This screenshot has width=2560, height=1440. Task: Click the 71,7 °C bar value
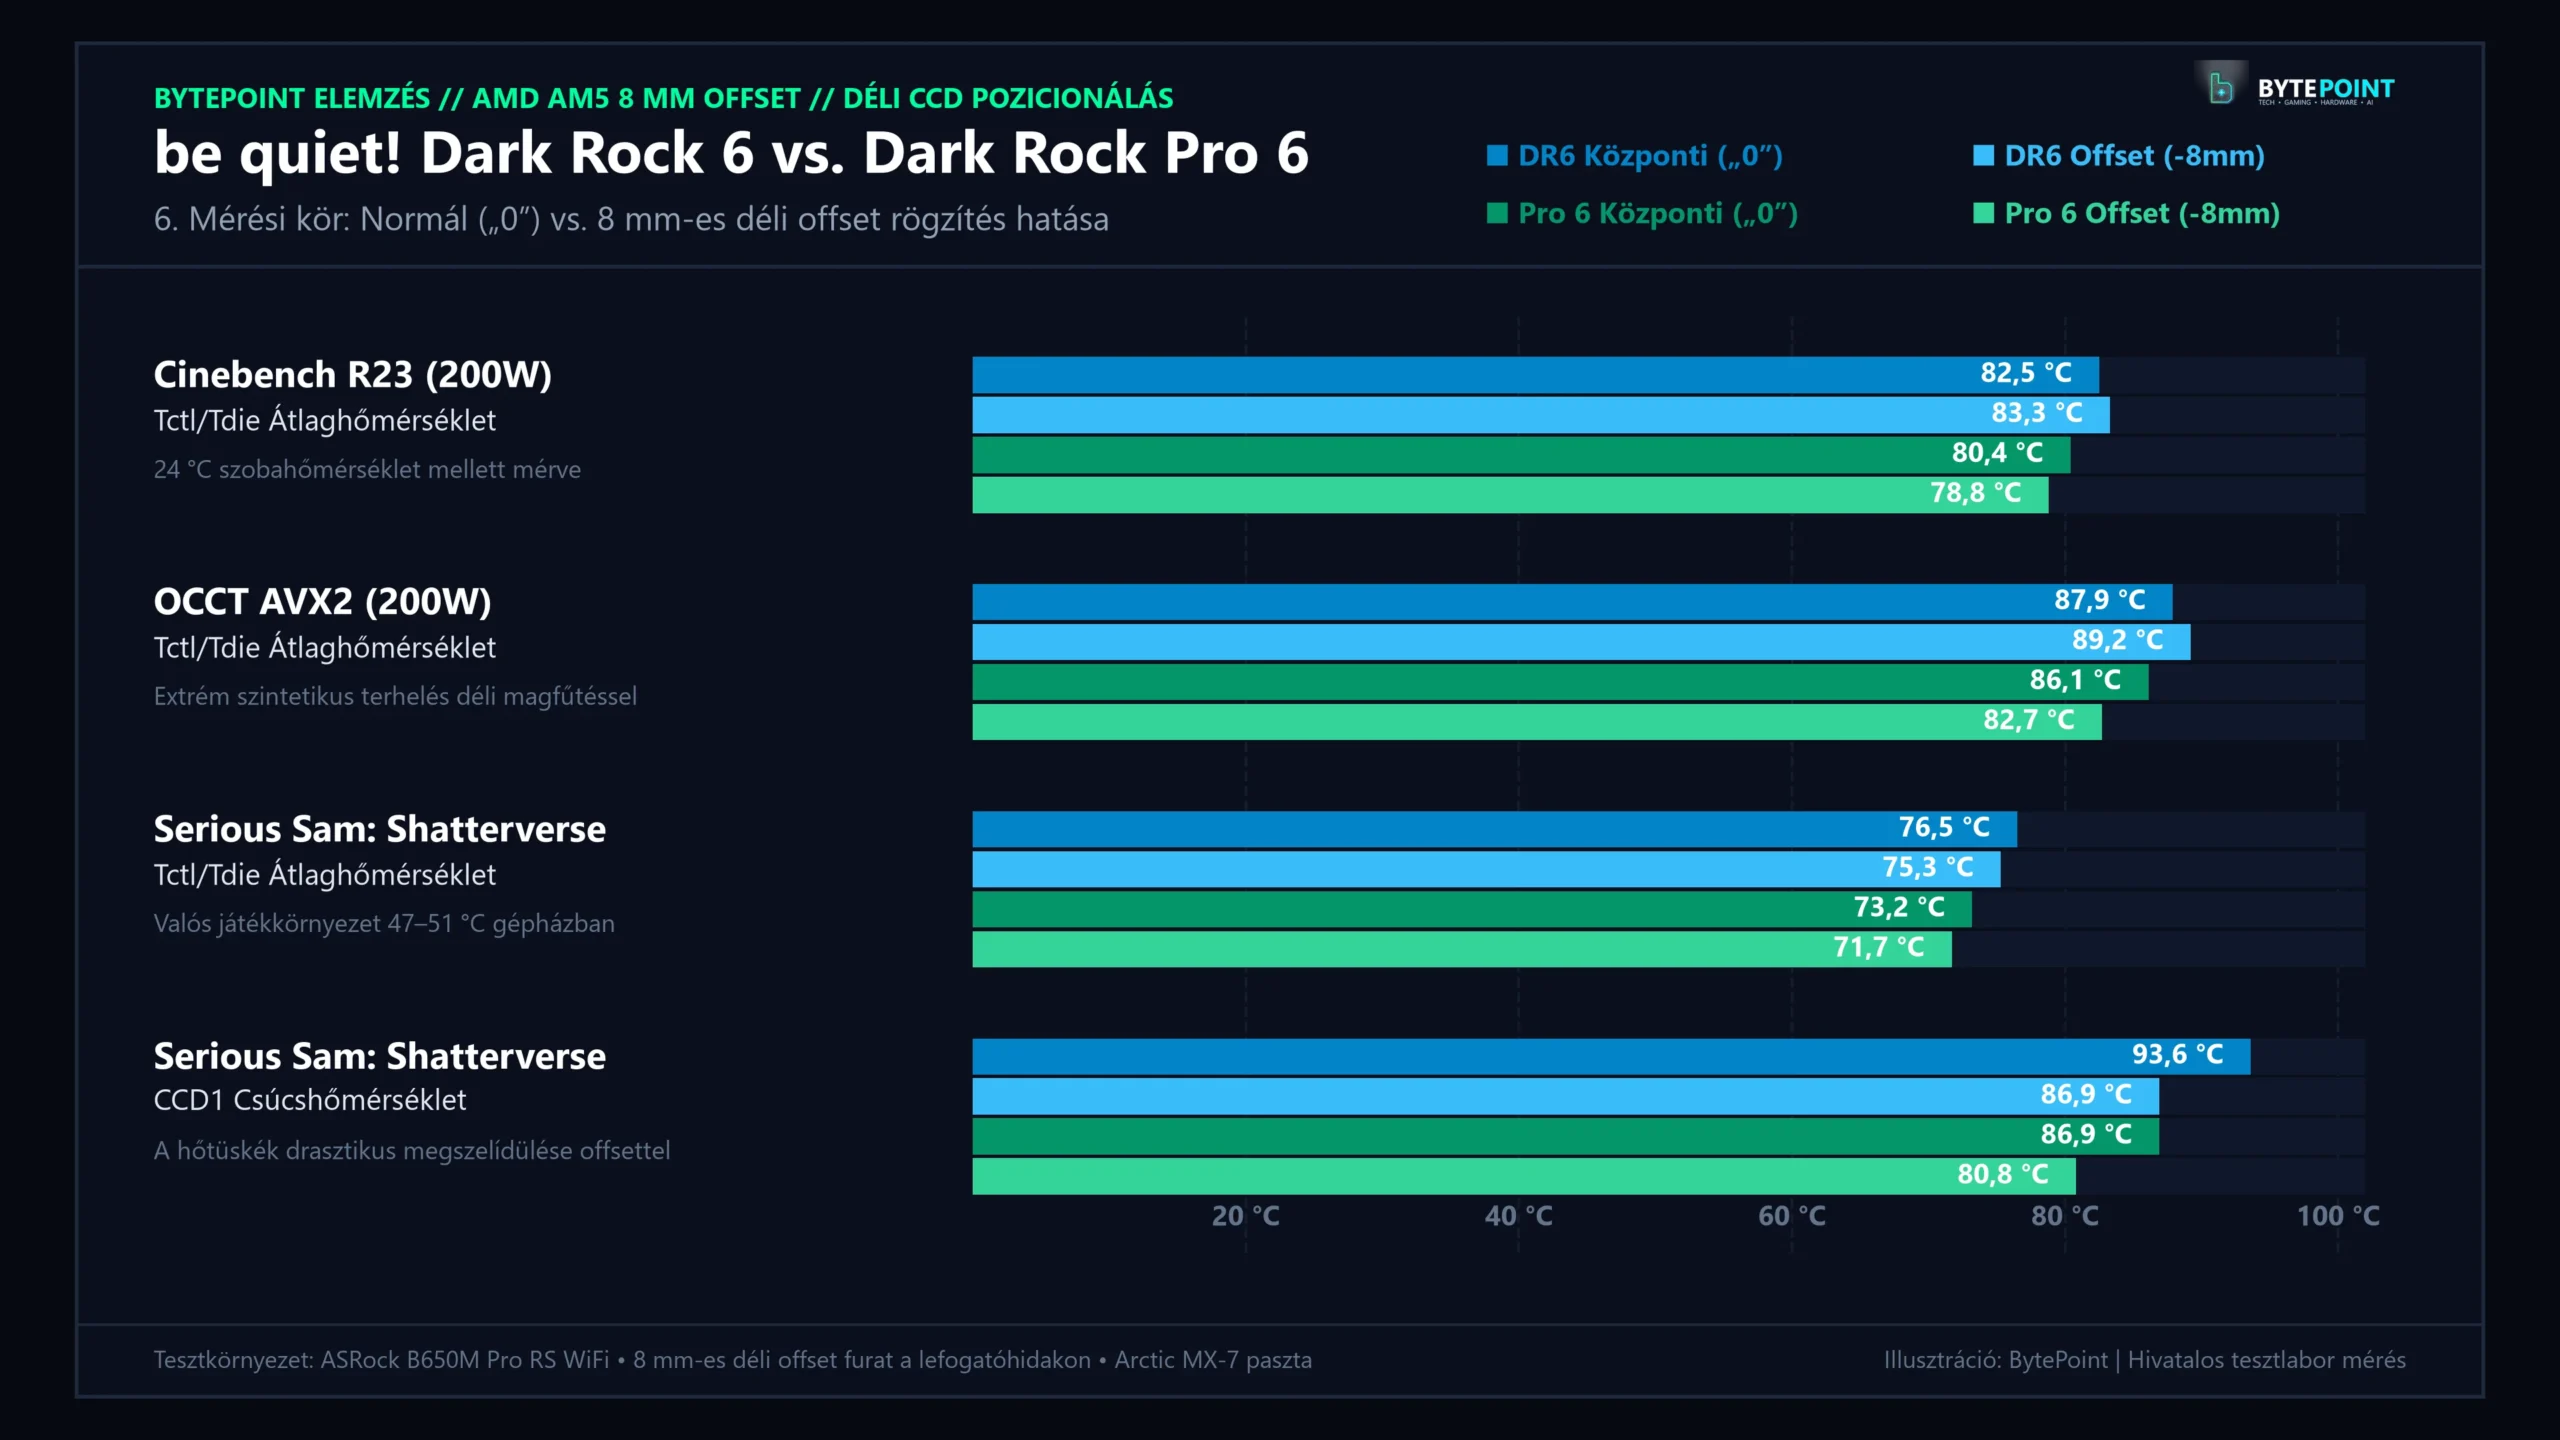tap(1878, 947)
